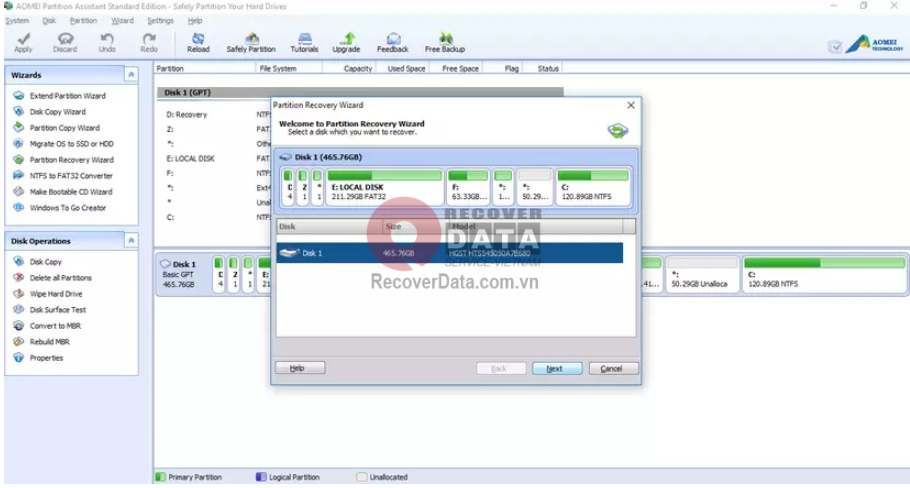Open the Help menu
Image resolution: width=910 pixels, height=488 pixels.
(195, 20)
